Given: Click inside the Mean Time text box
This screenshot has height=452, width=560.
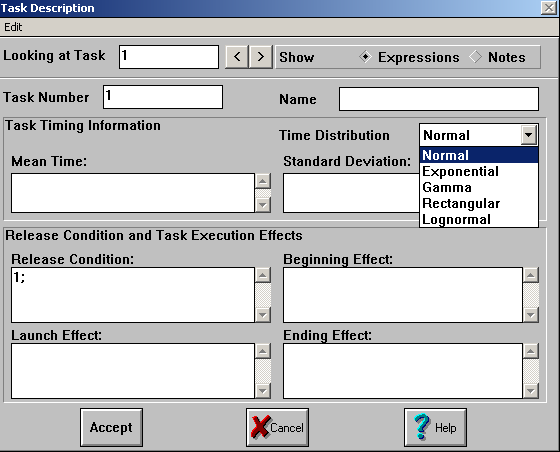Looking at the screenshot, I should pos(133,193).
